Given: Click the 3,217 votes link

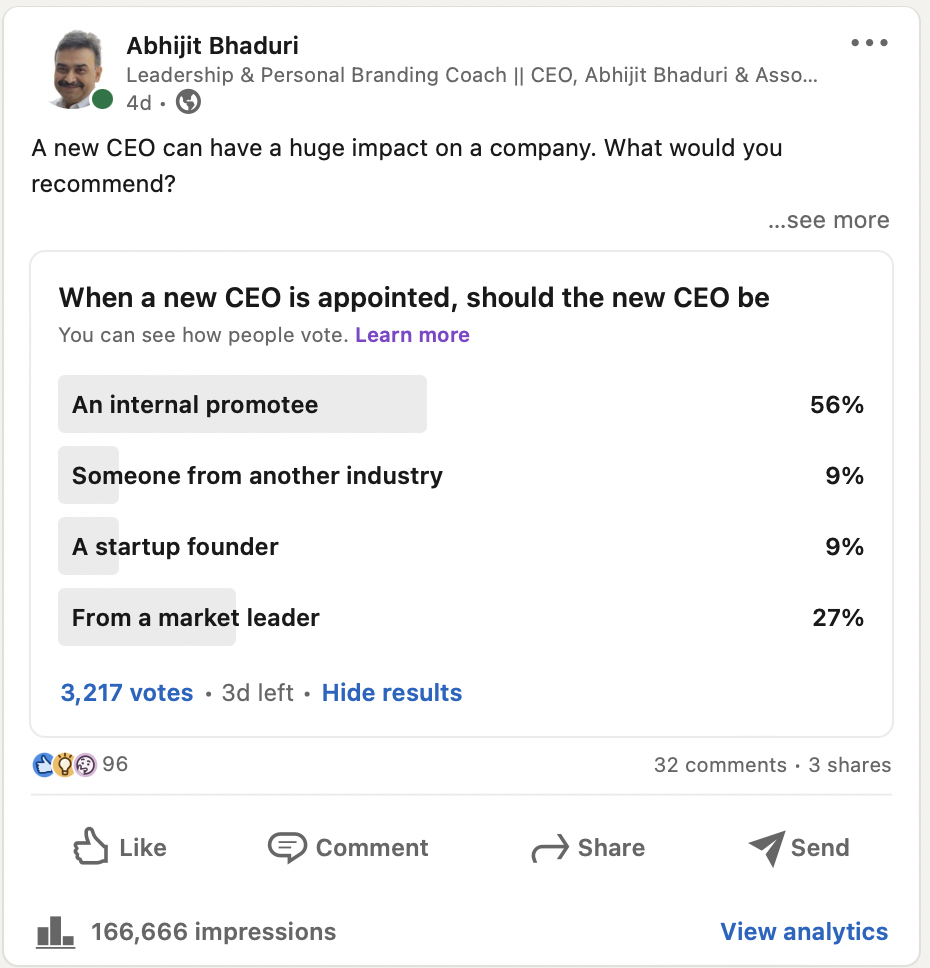Looking at the screenshot, I should [127, 693].
